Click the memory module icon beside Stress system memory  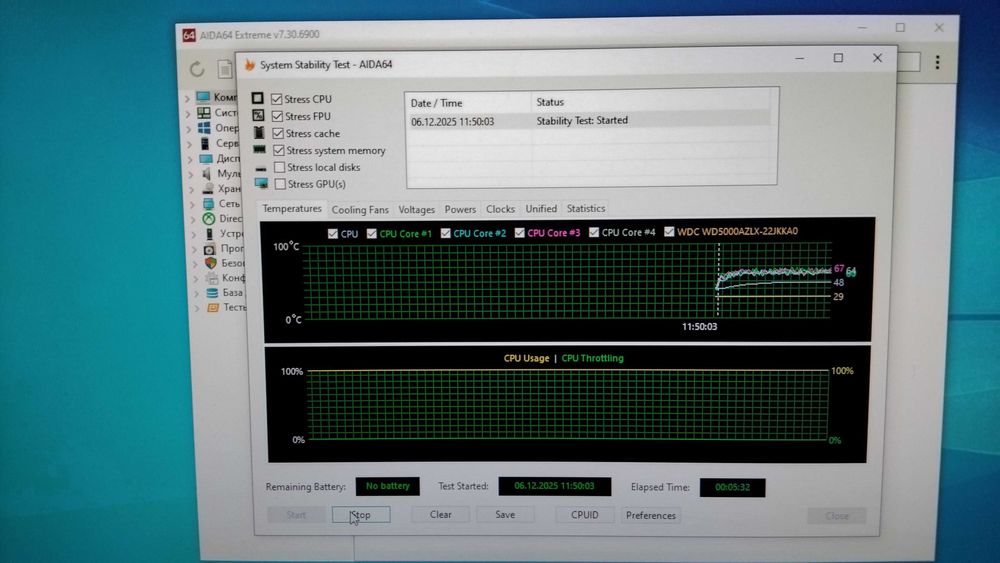click(x=259, y=150)
